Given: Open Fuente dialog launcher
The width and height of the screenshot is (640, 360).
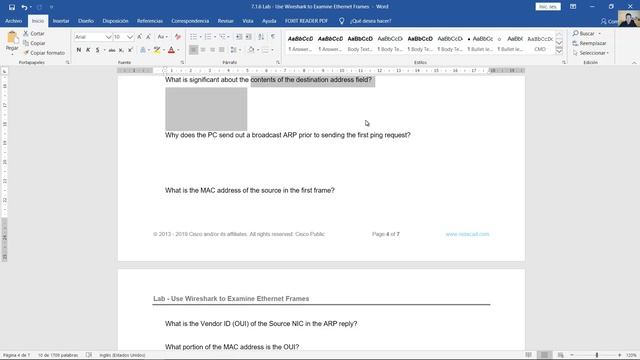Looking at the screenshot, I should click(x=182, y=62).
